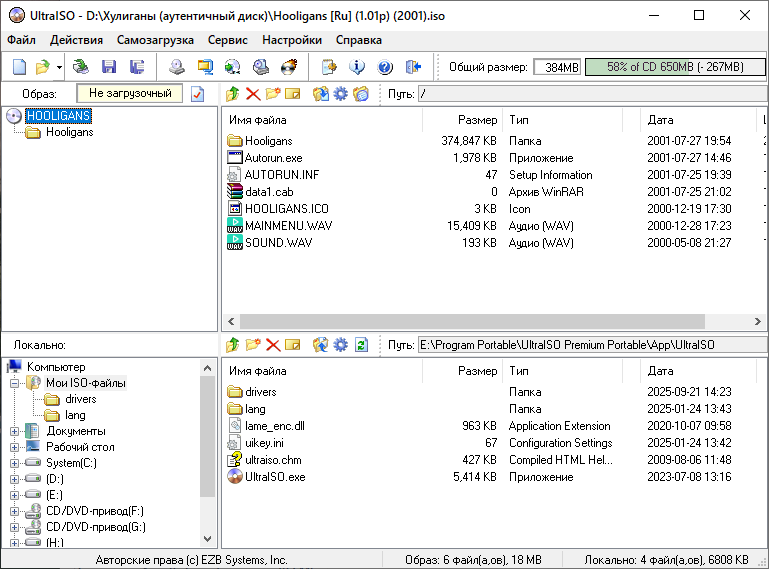Click the local tree vertical scrollbar thumb
This screenshot has width=769, height=569.
coord(207,436)
